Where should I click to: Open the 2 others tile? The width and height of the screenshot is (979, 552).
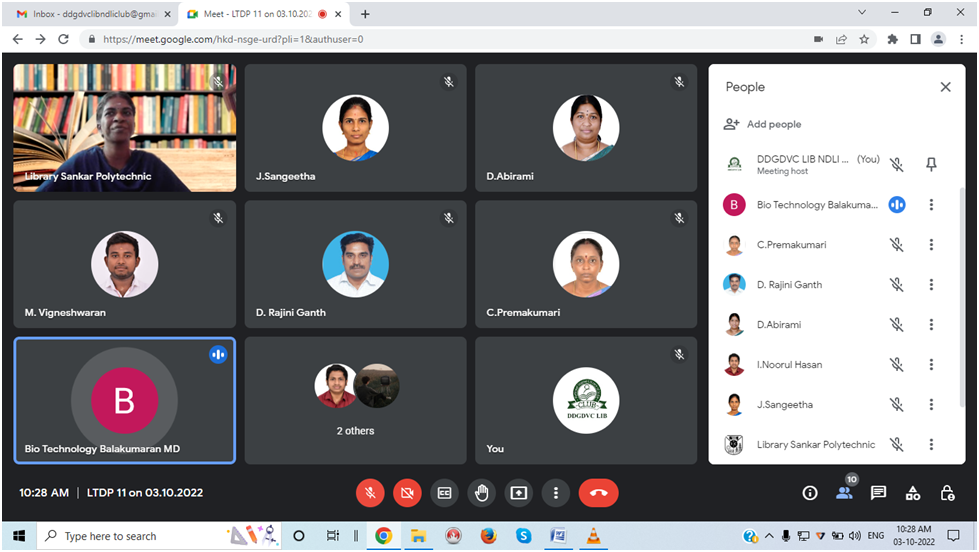click(x=355, y=400)
